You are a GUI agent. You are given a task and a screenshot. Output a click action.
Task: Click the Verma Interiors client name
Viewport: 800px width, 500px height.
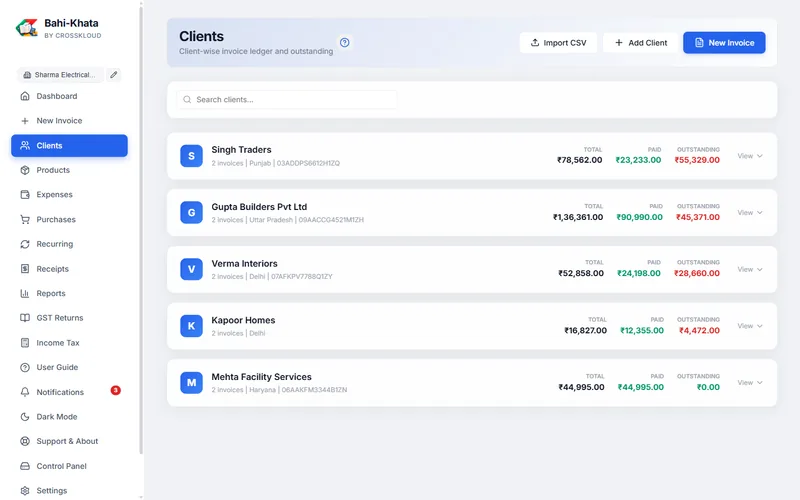(x=244, y=263)
